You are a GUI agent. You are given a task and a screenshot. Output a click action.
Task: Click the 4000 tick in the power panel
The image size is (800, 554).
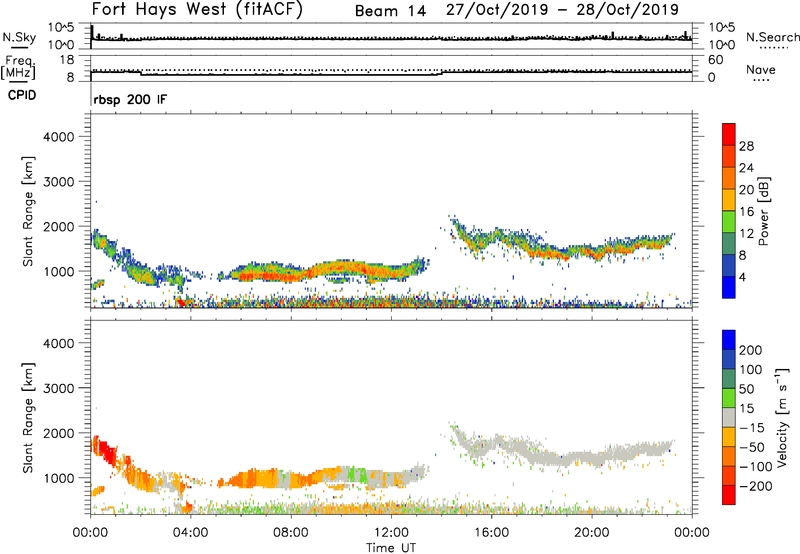[58, 137]
